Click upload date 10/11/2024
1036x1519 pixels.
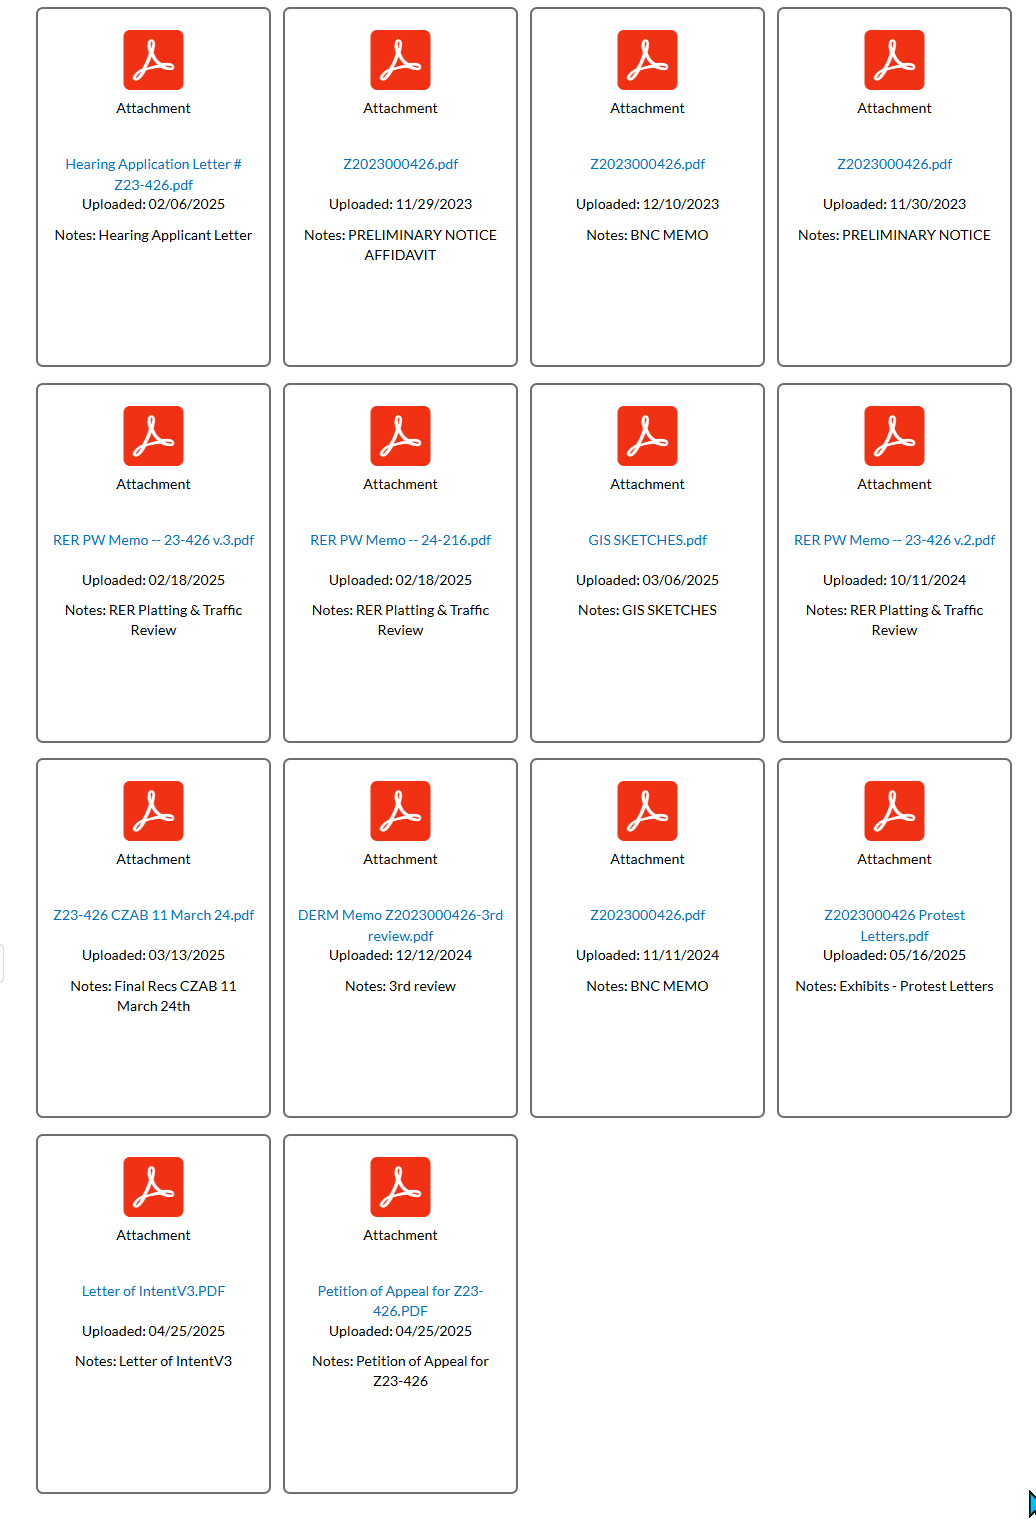click(x=928, y=580)
